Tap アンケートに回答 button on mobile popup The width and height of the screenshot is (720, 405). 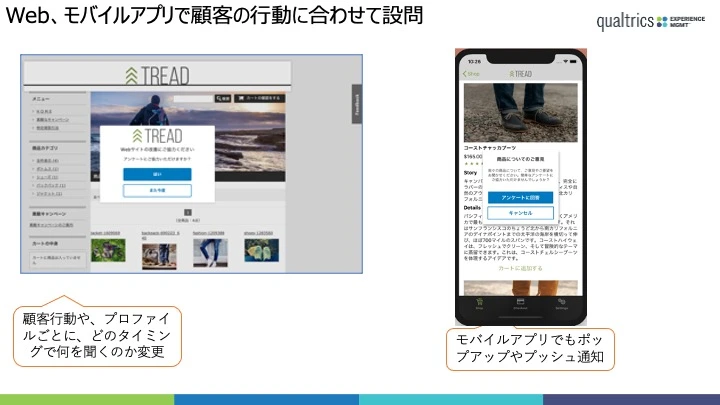click(x=520, y=198)
